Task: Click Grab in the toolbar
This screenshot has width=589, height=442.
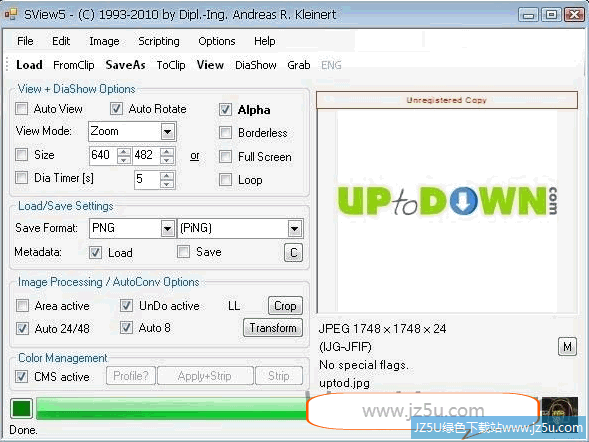Action: [299, 65]
